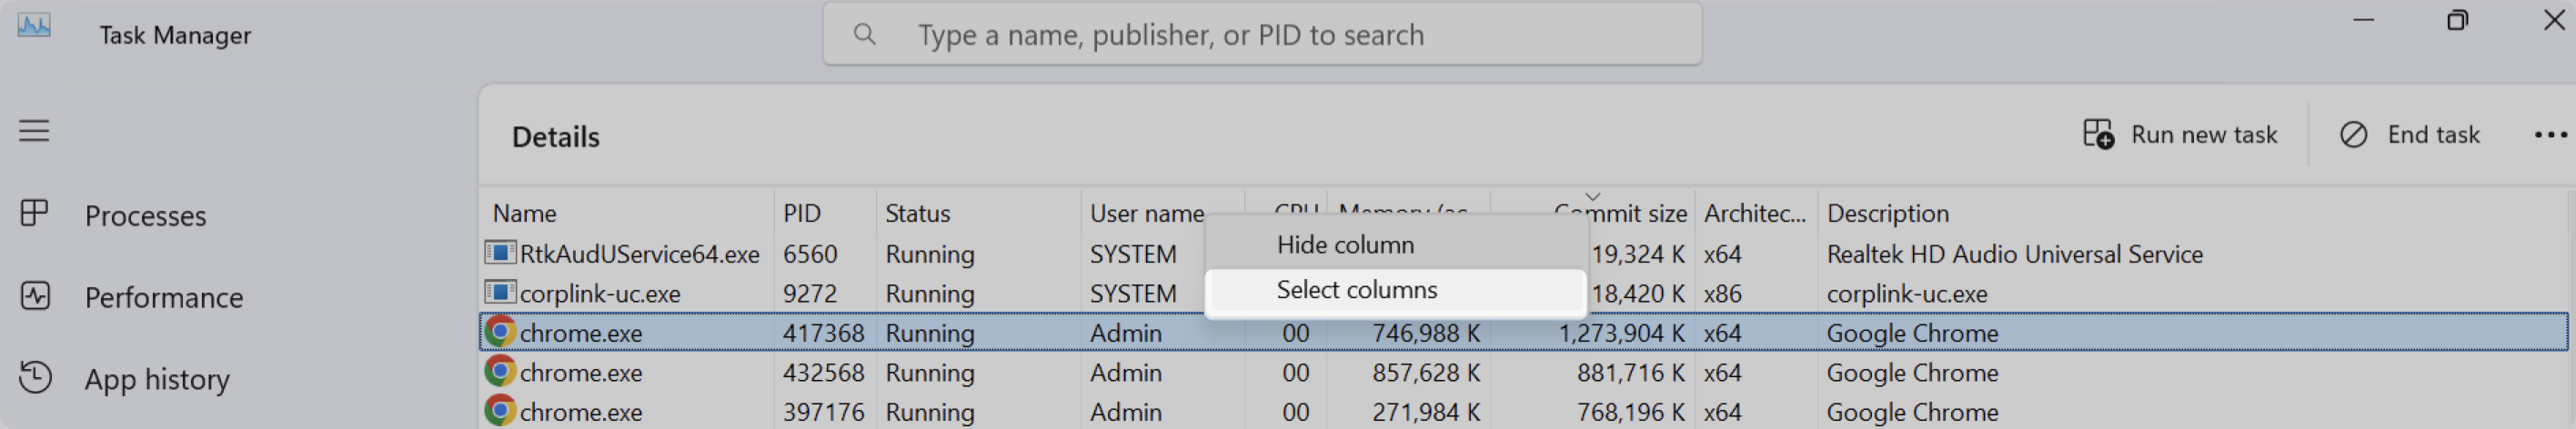Choose Hide column from context menu
The image size is (2576, 429).
[1345, 245]
